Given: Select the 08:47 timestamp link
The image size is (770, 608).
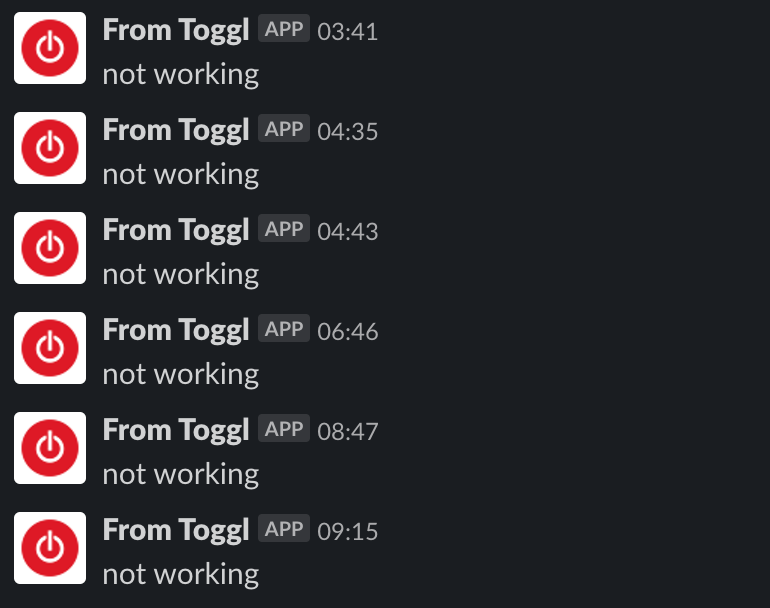Looking at the screenshot, I should pyautogui.click(x=347, y=431).
